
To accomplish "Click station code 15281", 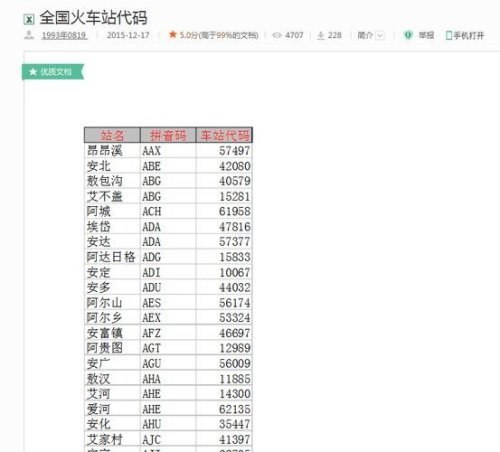I will tap(234, 196).
